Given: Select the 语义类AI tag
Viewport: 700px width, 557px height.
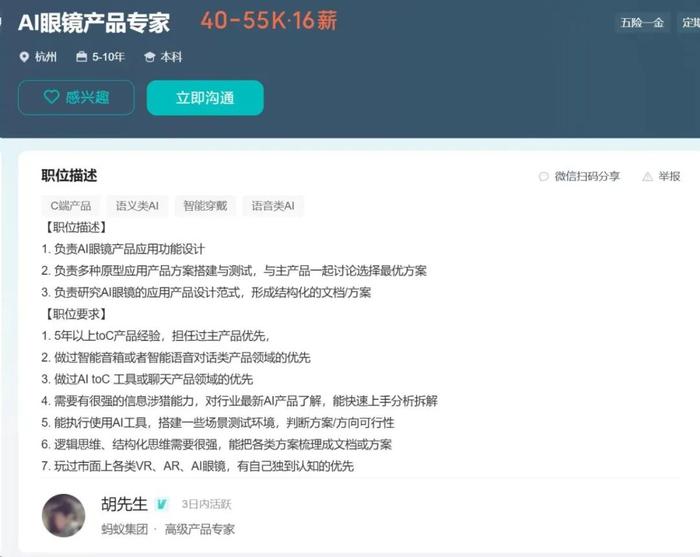Looking at the screenshot, I should tap(137, 206).
